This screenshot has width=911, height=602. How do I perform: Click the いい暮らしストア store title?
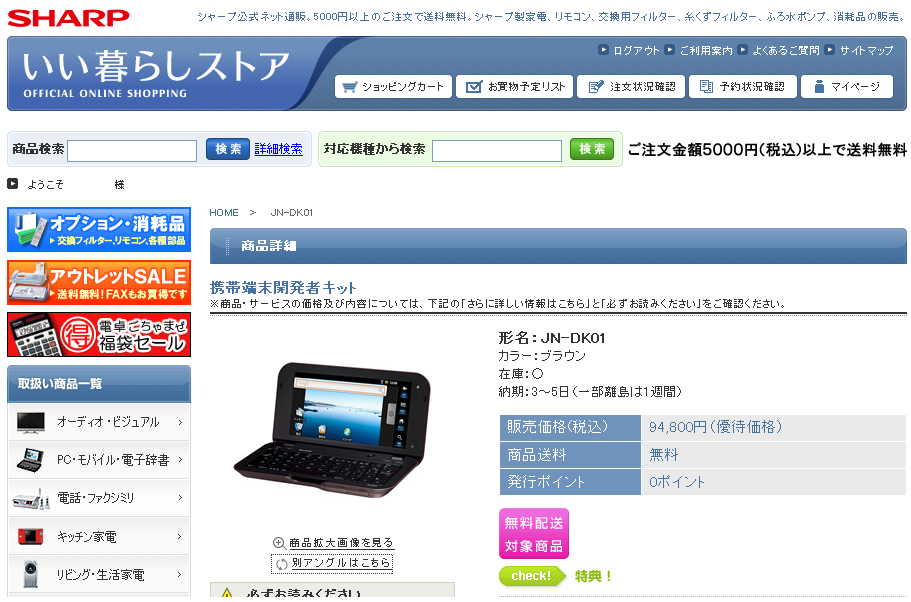click(x=156, y=66)
